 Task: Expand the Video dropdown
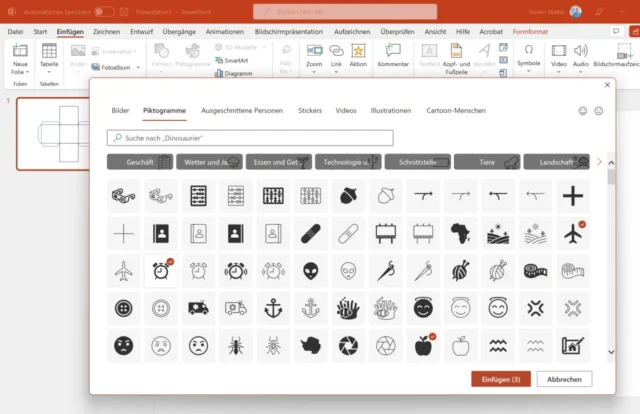[559, 72]
